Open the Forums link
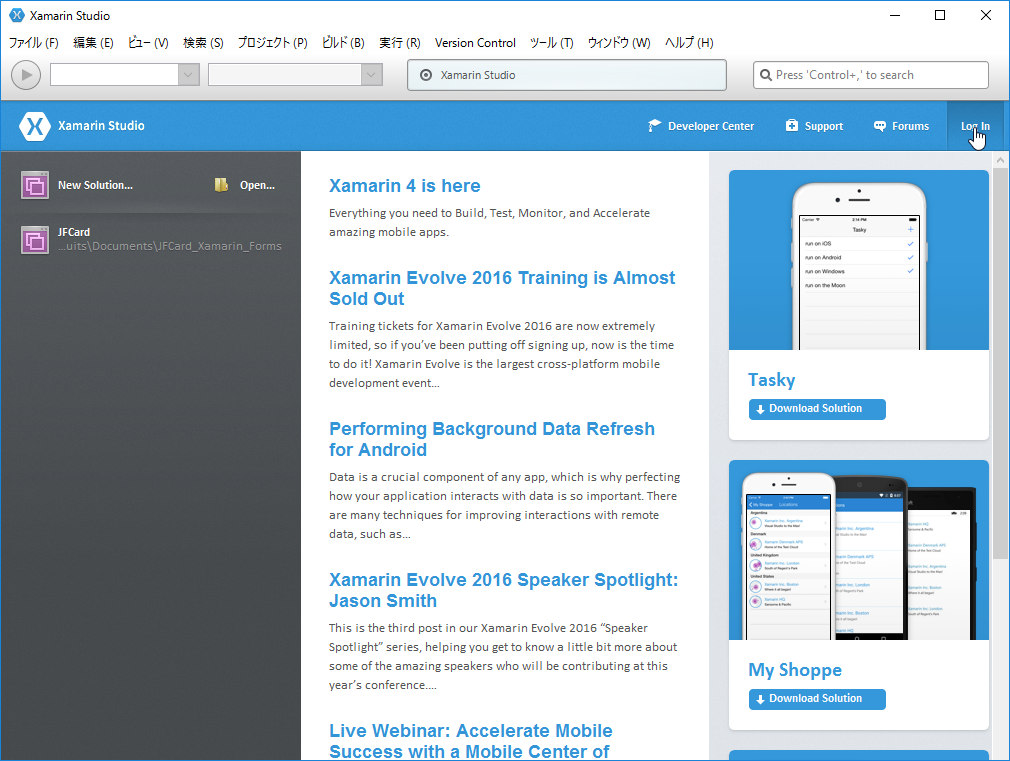1010x761 pixels. 910,126
